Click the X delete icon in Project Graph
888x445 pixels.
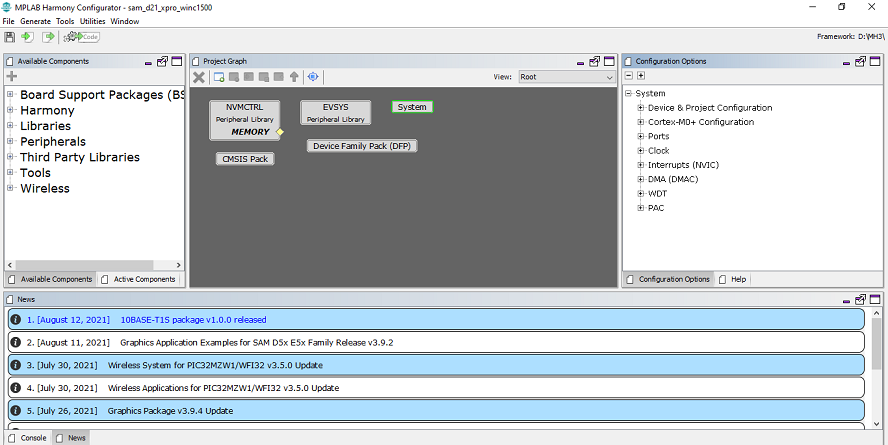(199, 77)
